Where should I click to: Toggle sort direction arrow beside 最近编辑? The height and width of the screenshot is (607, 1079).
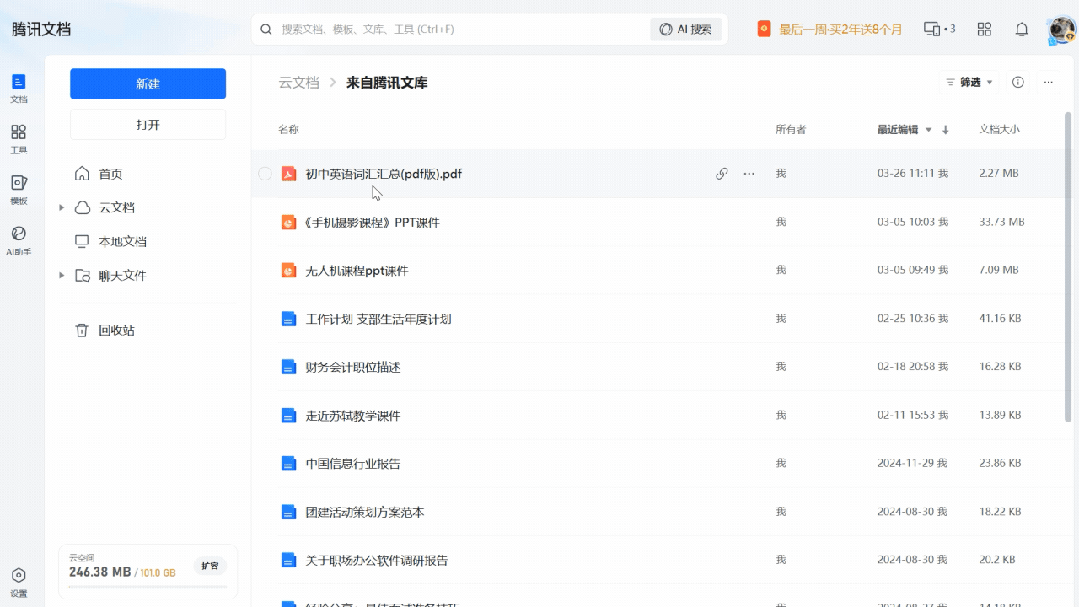click(946, 129)
